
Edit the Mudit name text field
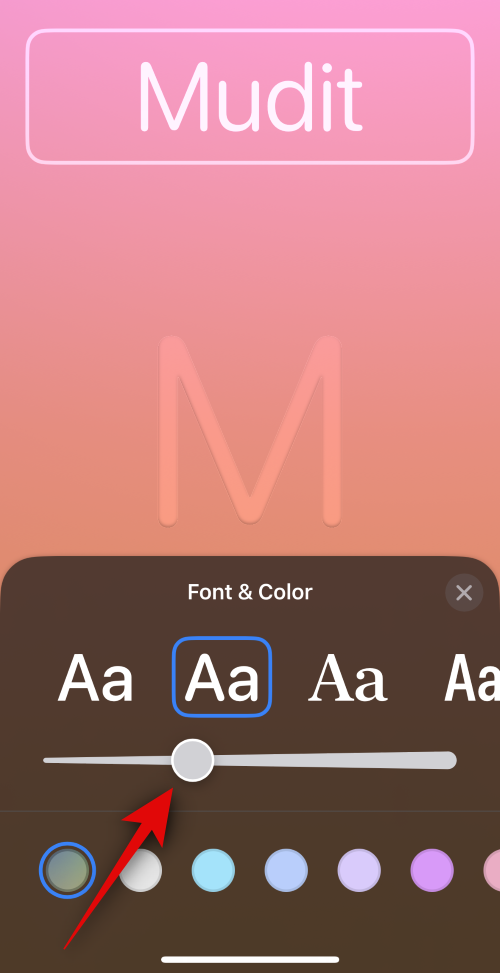click(x=250, y=97)
